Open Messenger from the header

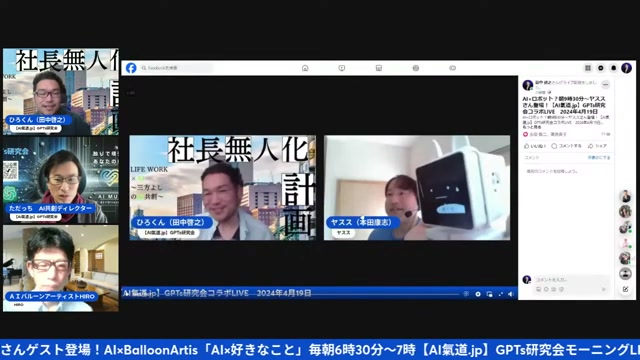(x=600, y=68)
